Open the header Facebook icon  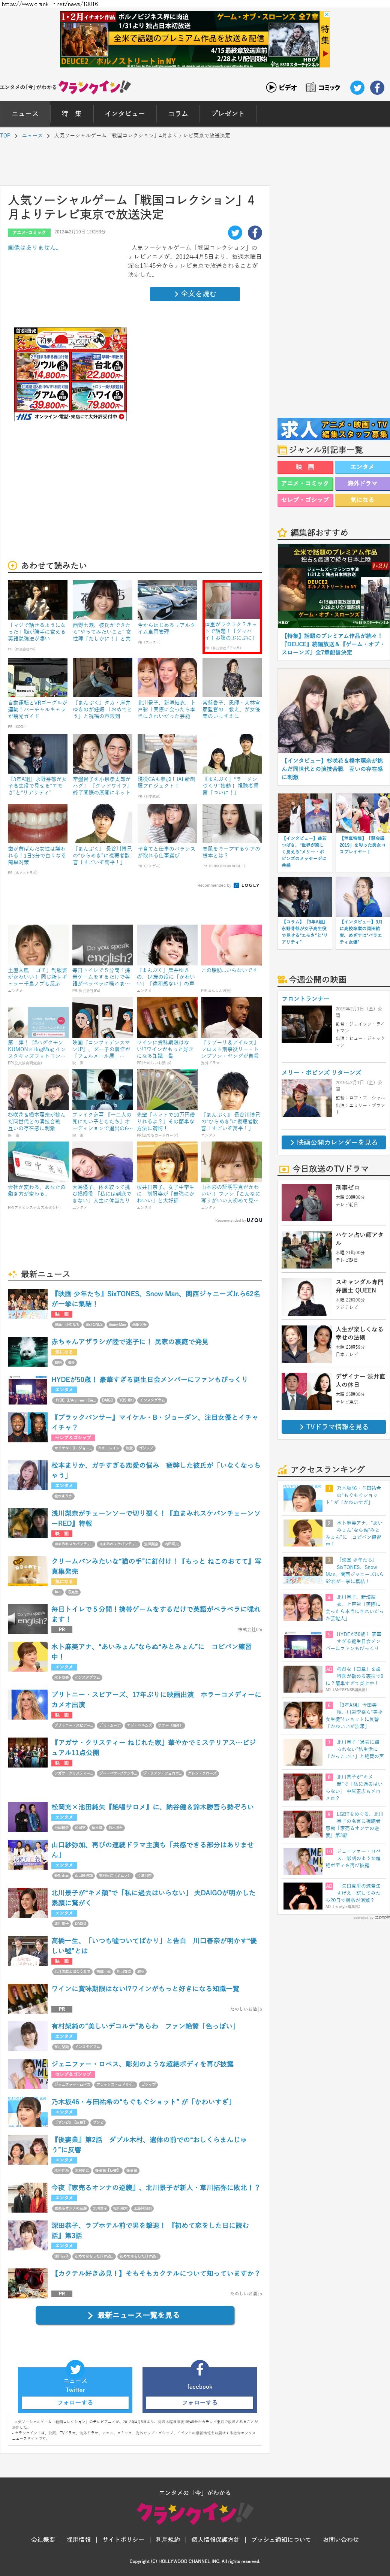[377, 88]
